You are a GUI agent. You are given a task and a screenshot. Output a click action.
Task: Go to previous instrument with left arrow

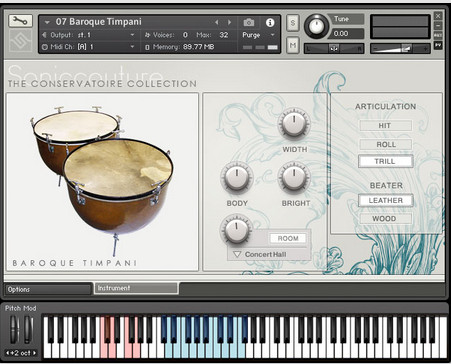(217, 22)
